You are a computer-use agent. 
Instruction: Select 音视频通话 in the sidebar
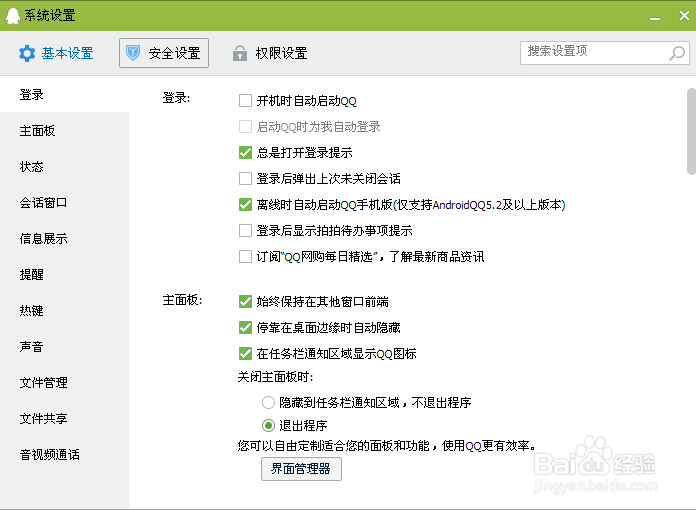click(x=64, y=454)
